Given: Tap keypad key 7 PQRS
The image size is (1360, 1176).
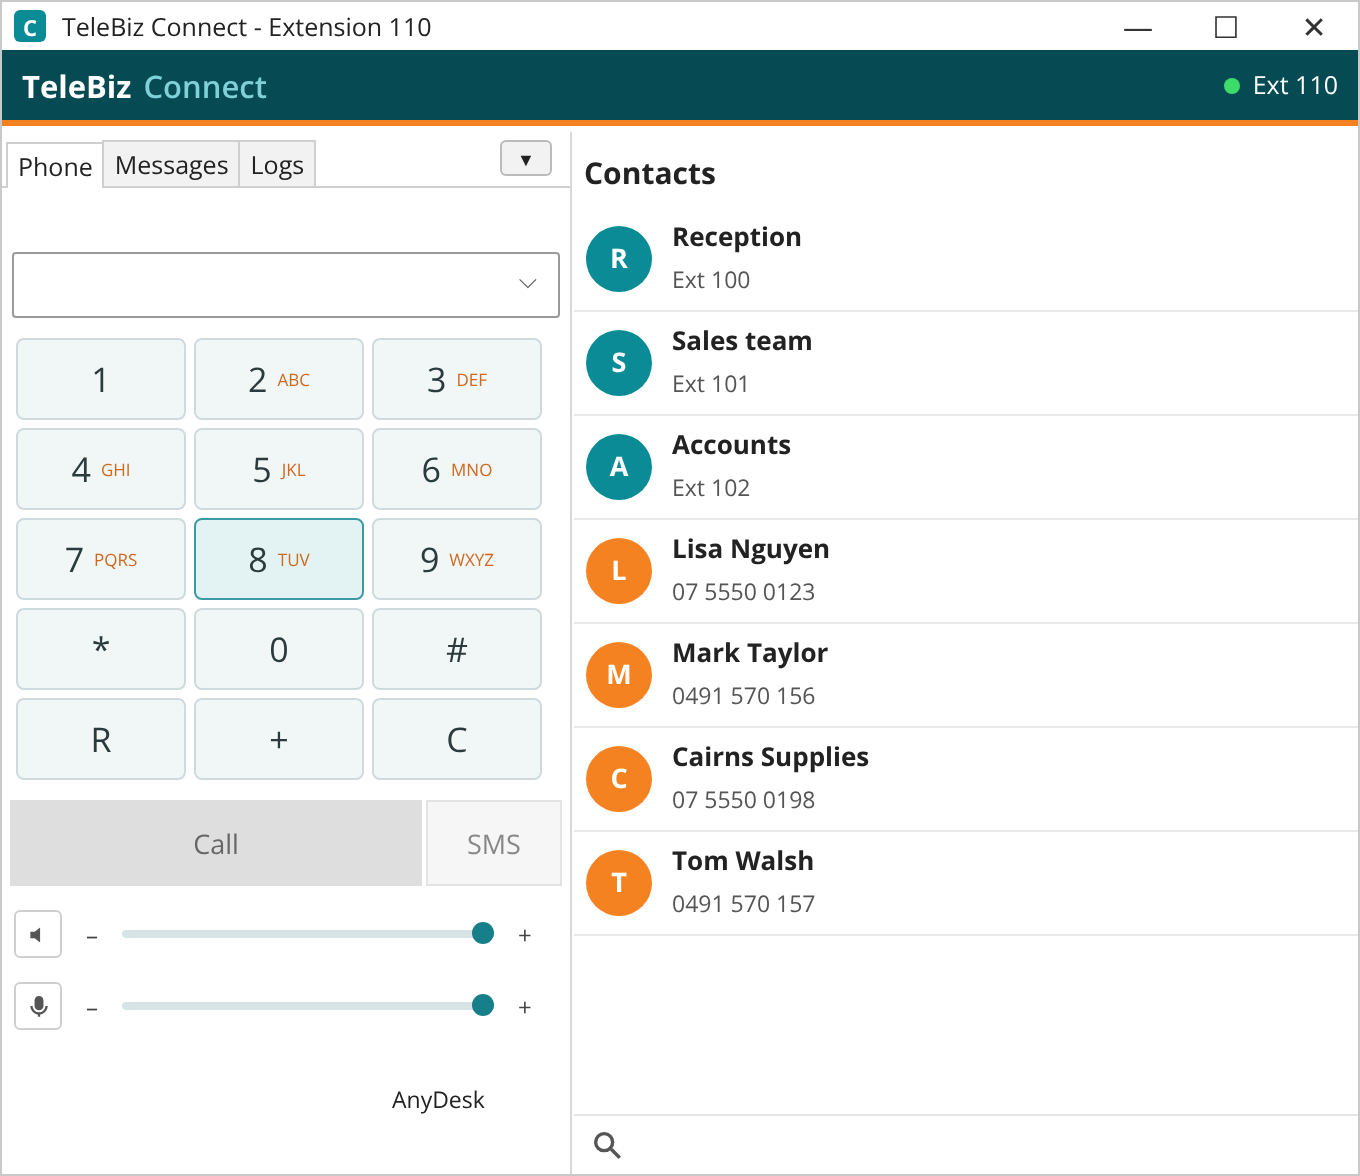Looking at the screenshot, I should [x=101, y=559].
